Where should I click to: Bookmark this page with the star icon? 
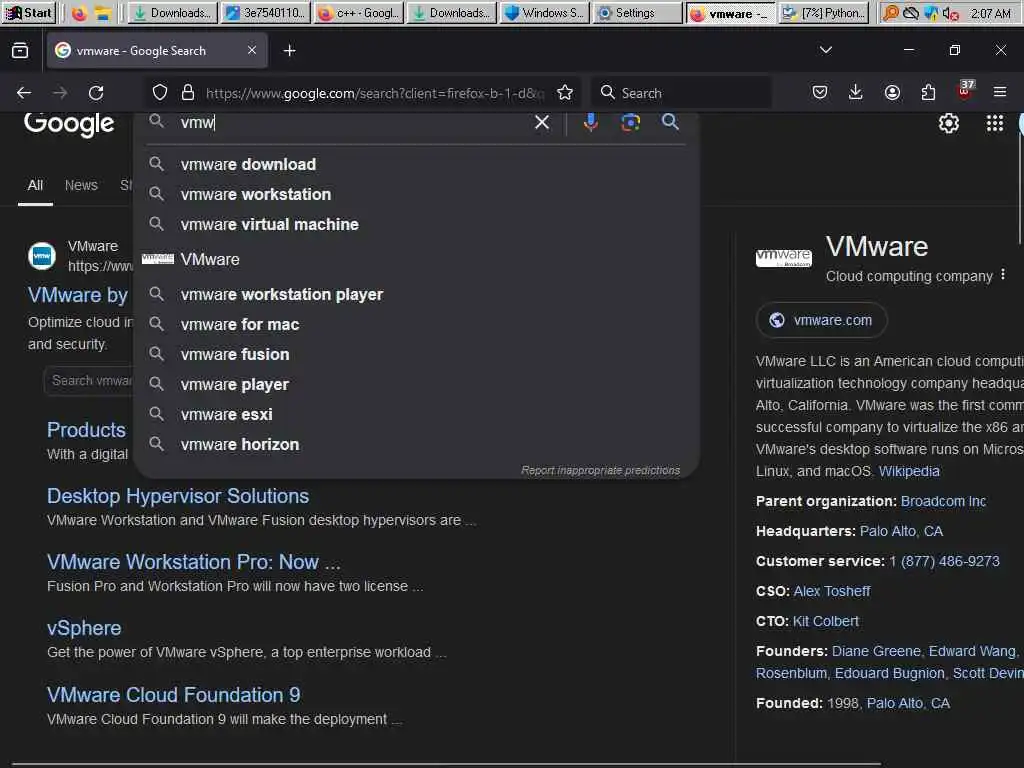(566, 93)
